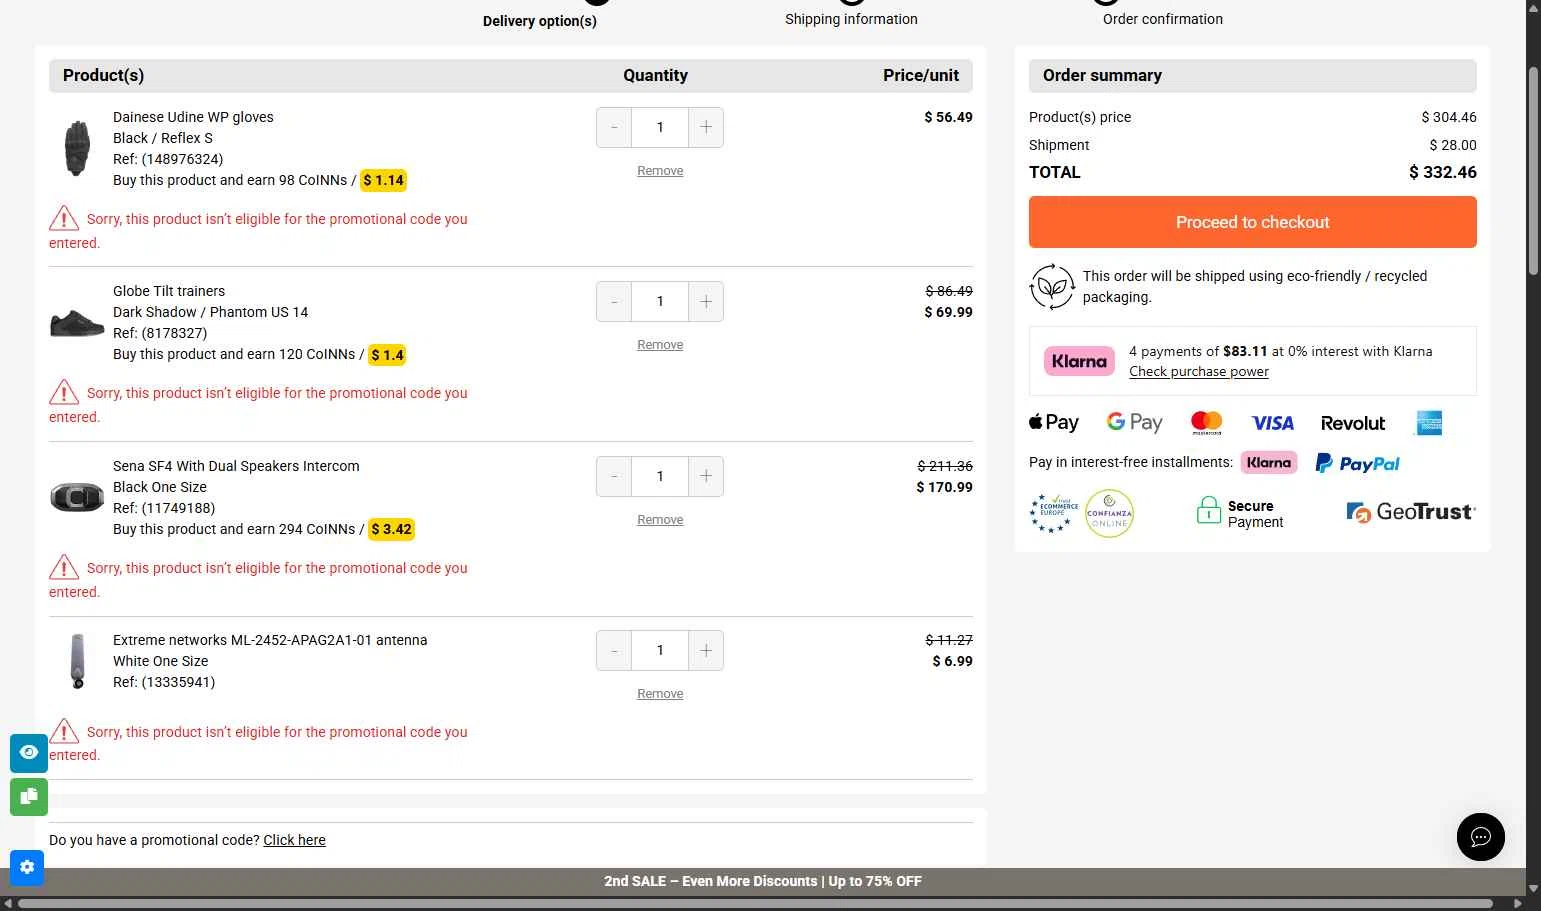Click the green copy documents icon
1541x911 pixels.
pyautogui.click(x=29, y=797)
